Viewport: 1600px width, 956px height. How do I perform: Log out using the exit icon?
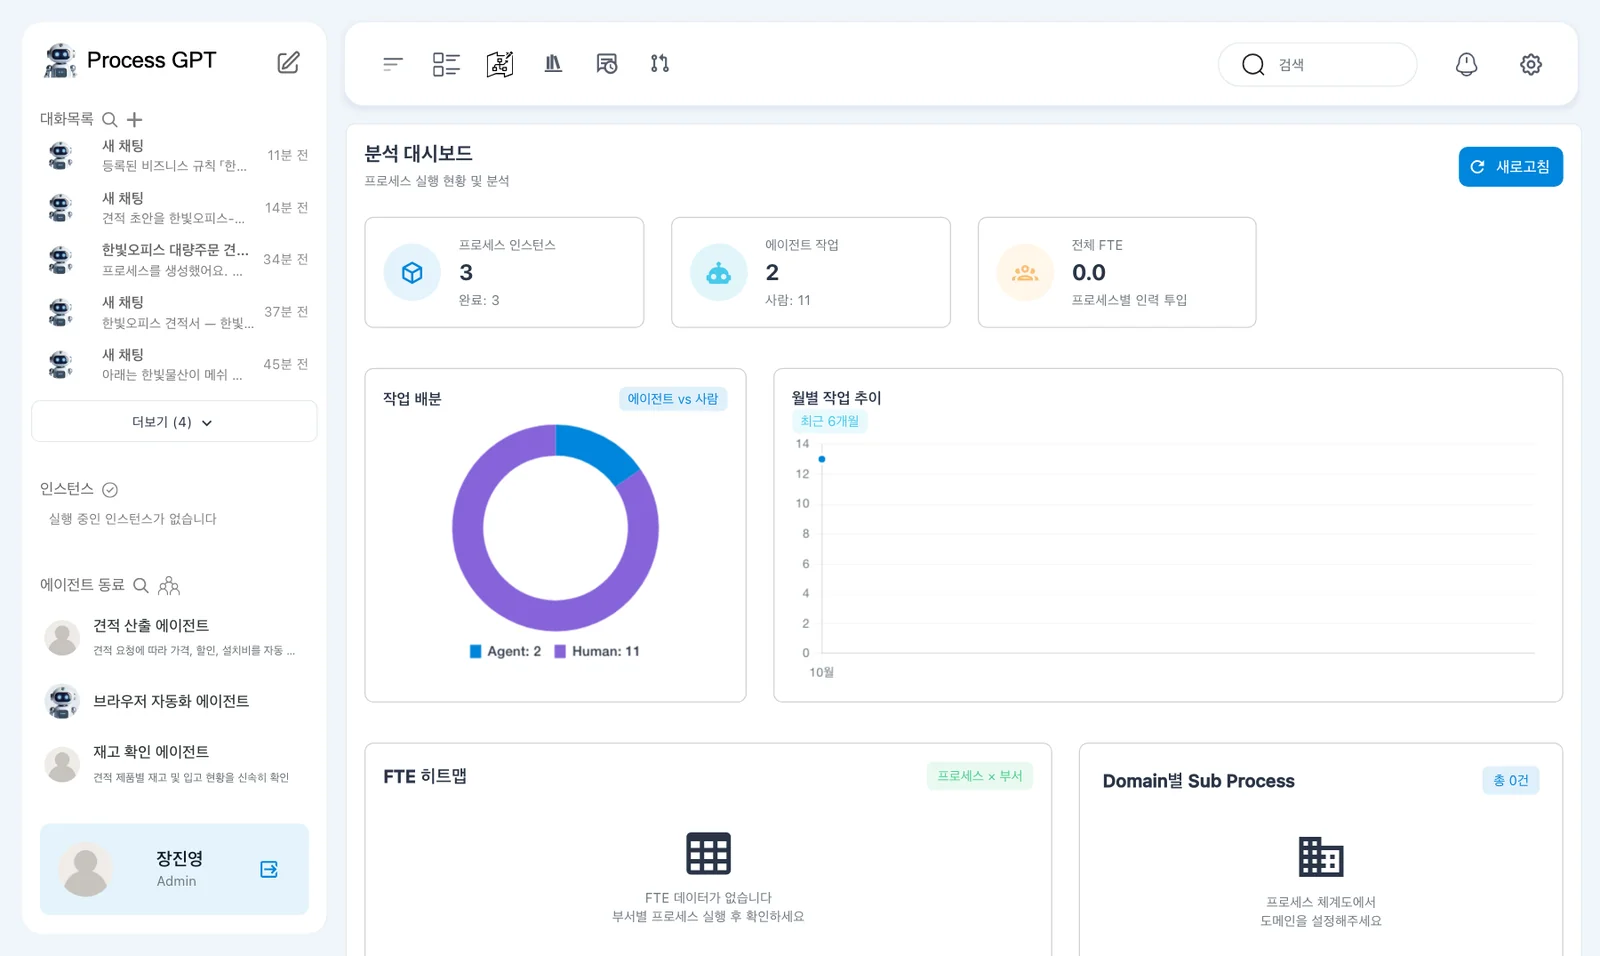269,869
